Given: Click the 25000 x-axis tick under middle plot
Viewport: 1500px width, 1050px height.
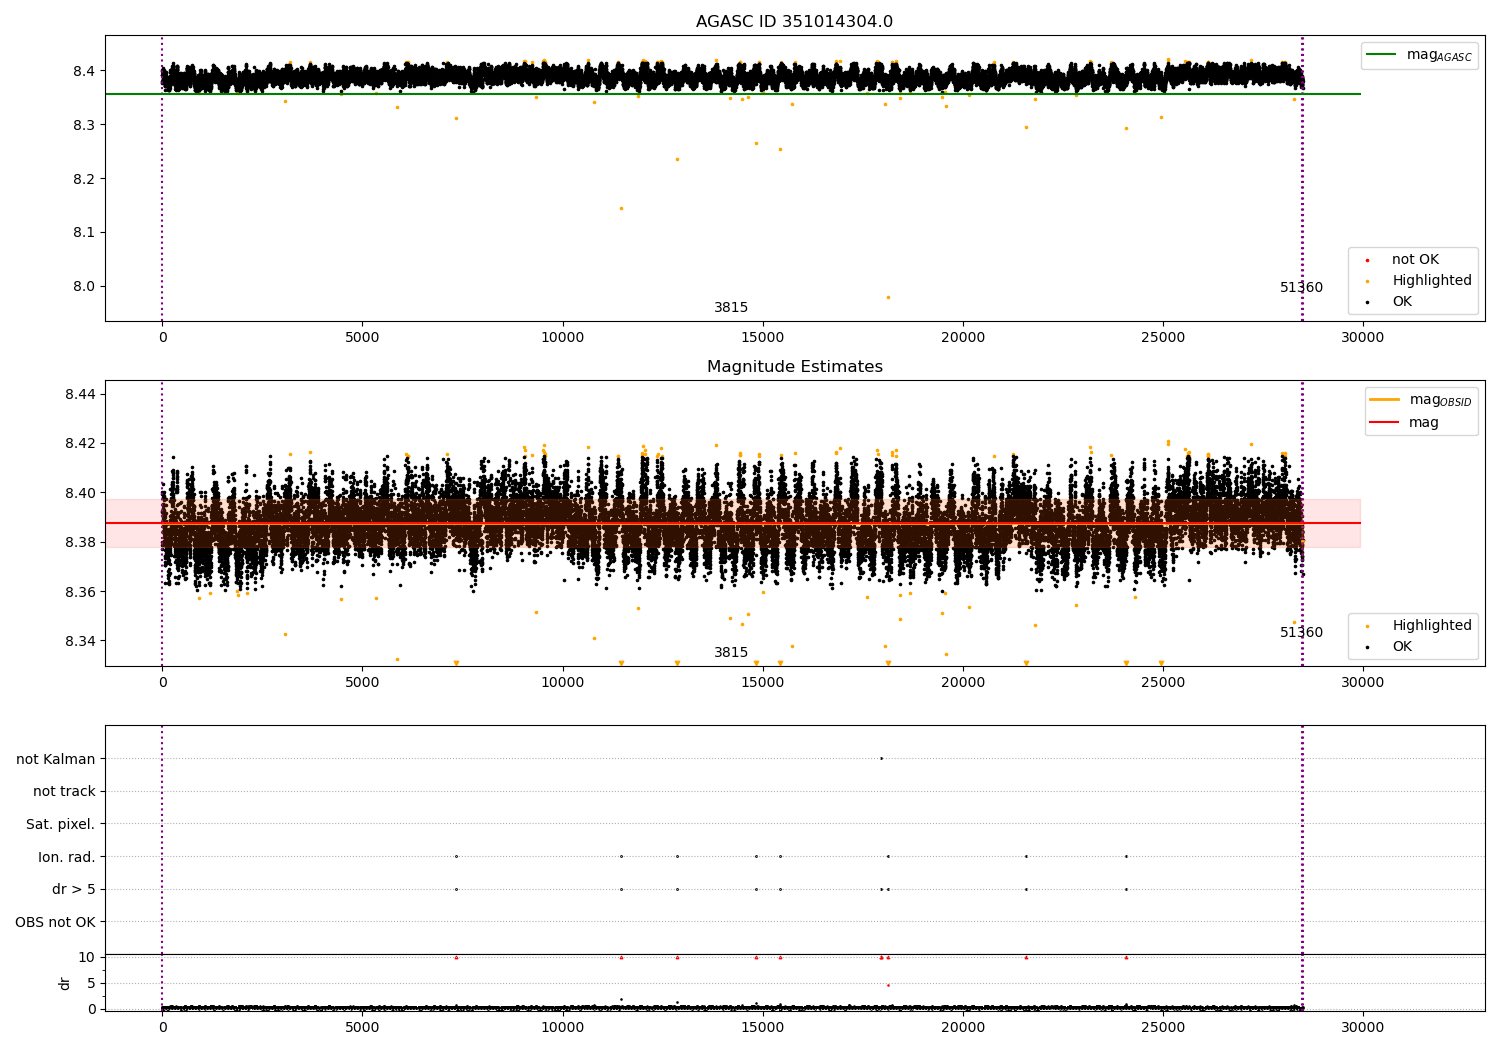Looking at the screenshot, I should 1162,683.
